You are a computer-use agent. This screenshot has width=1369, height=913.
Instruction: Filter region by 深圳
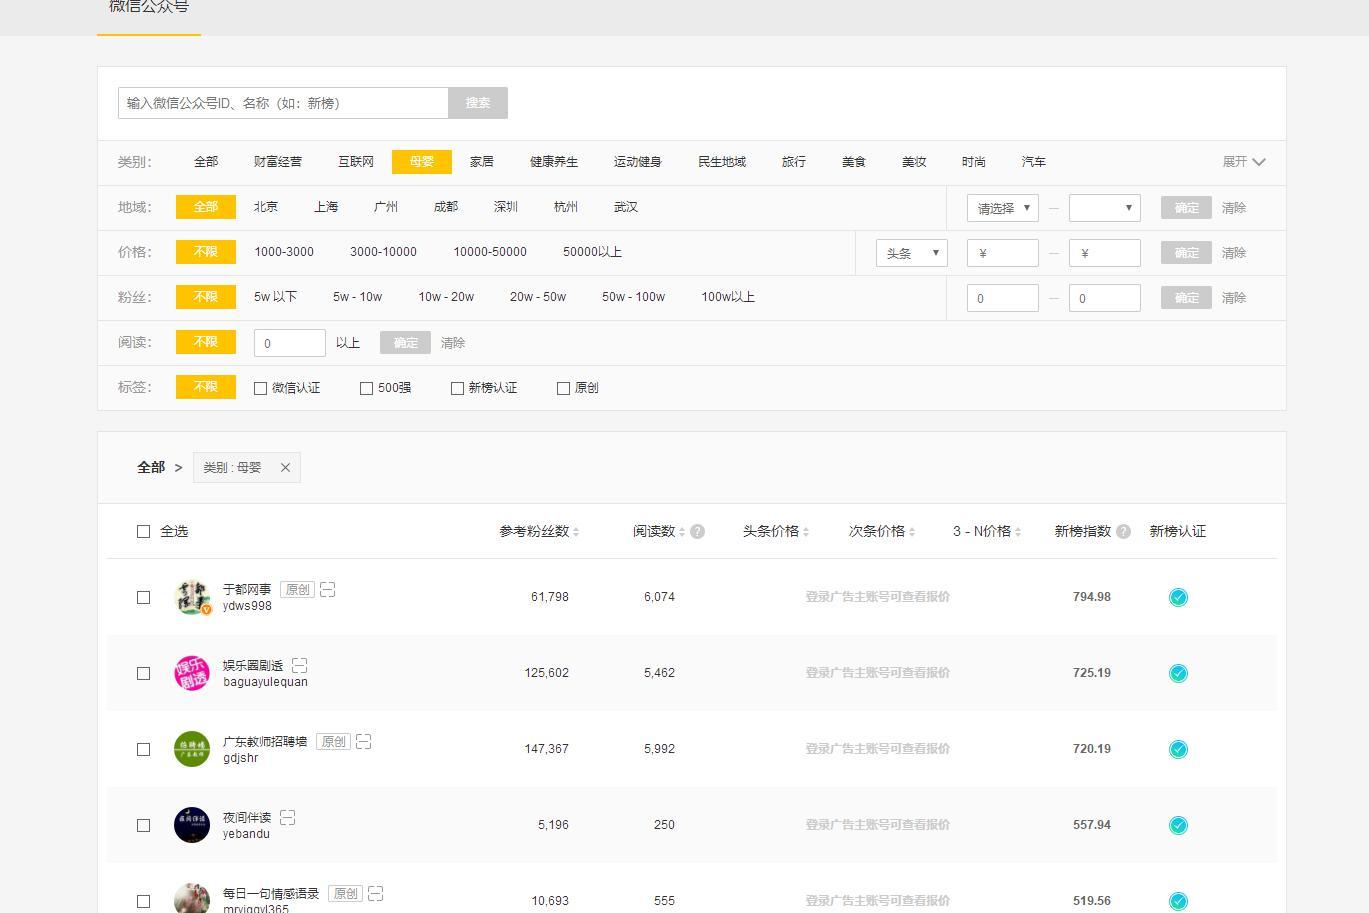click(506, 207)
